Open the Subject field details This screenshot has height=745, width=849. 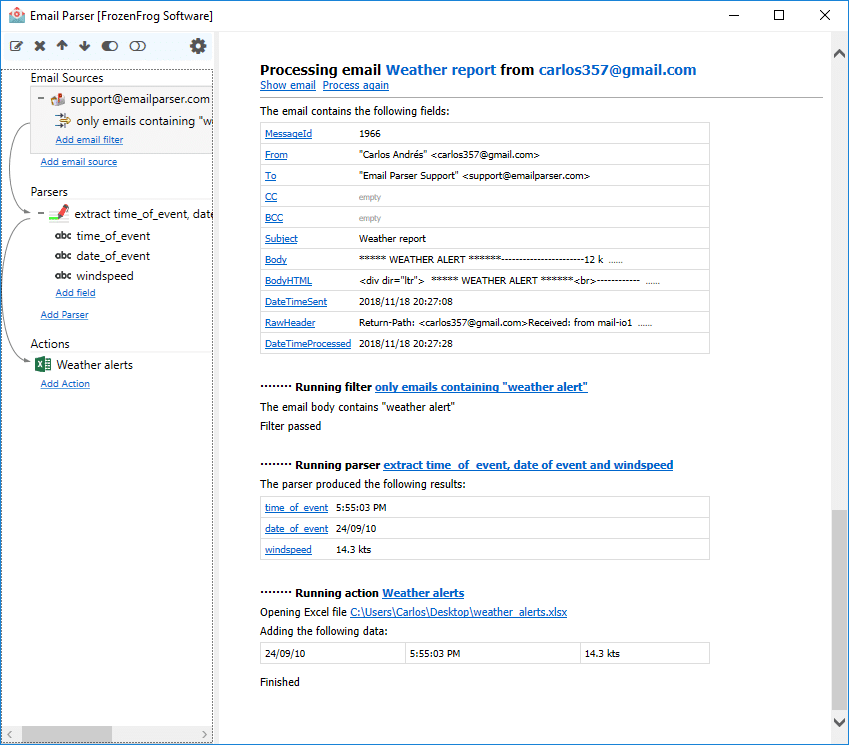pyautogui.click(x=280, y=238)
